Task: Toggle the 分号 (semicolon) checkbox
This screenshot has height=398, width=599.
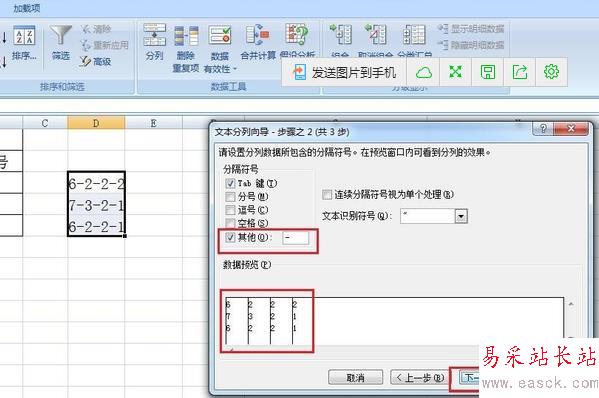Action: pyautogui.click(x=230, y=197)
